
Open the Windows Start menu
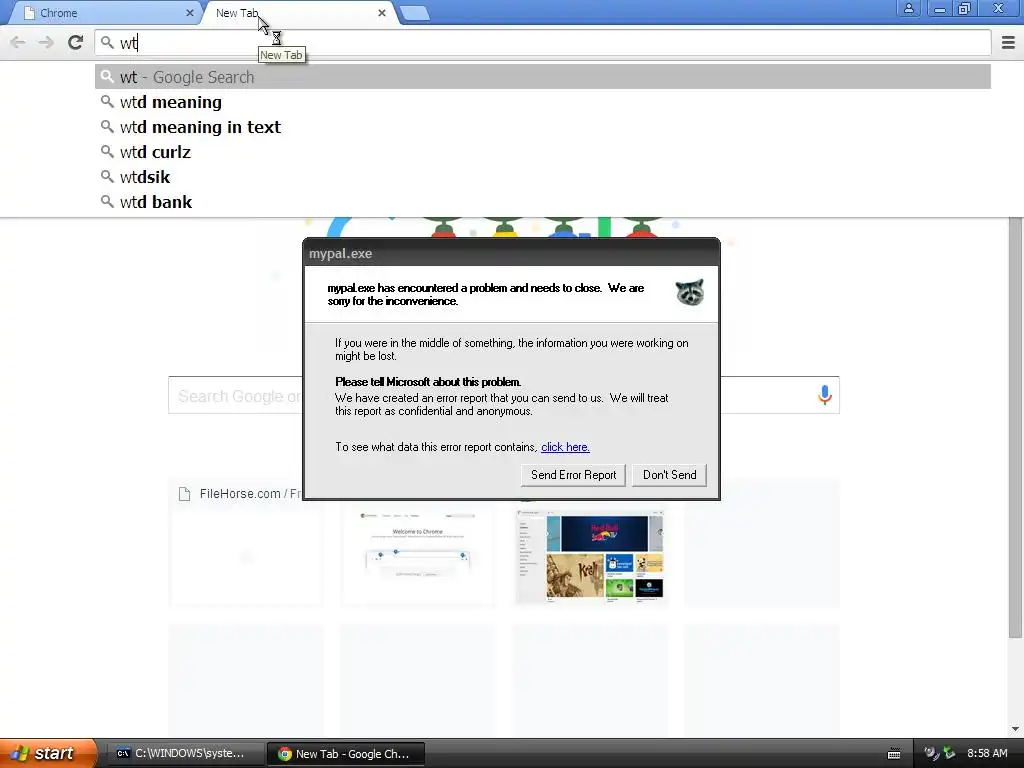47,753
